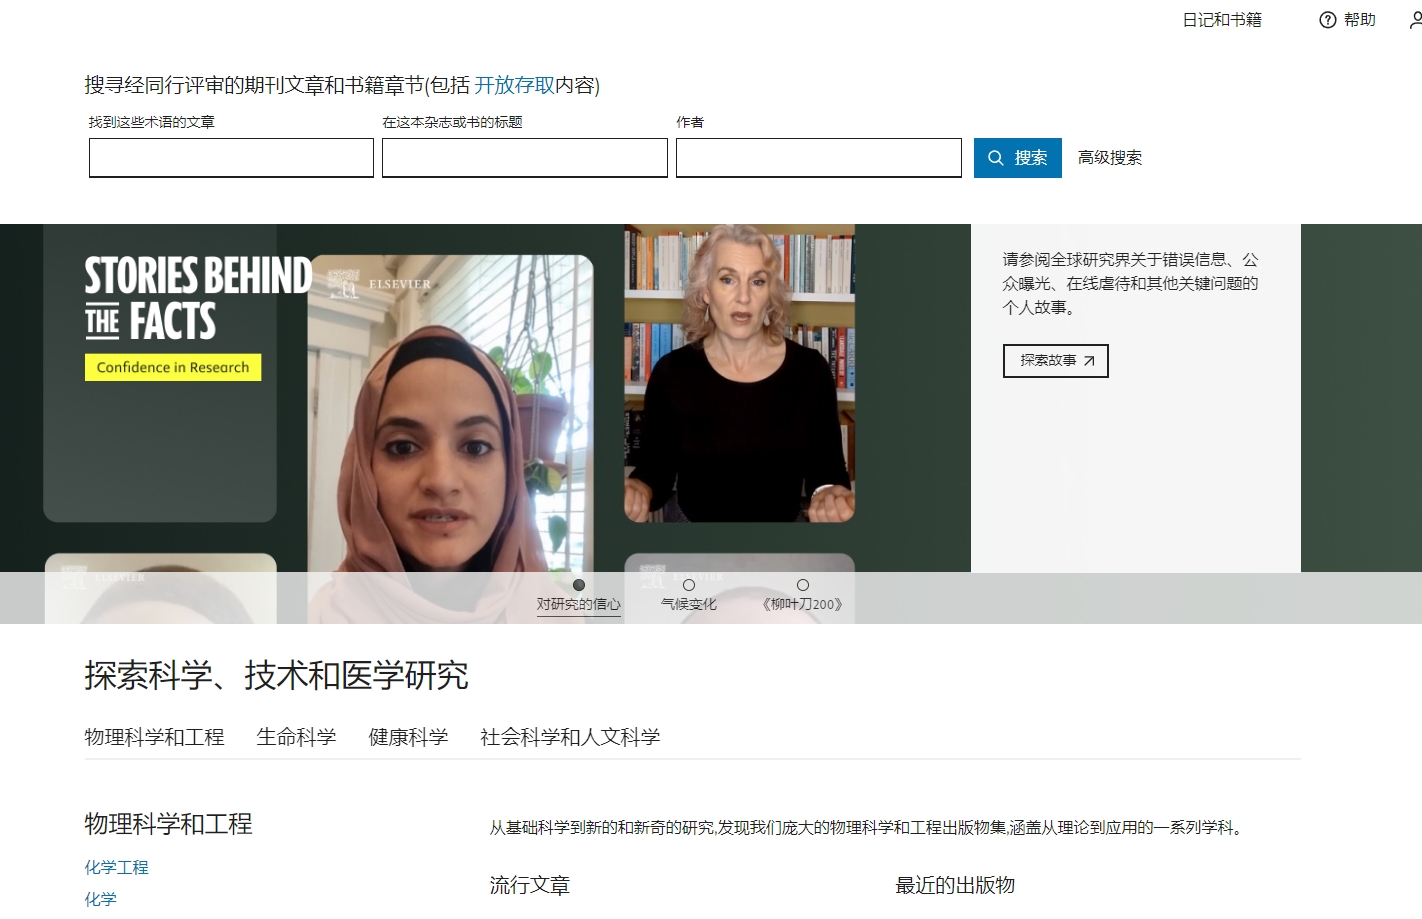The height and width of the screenshot is (919, 1422).
Task: Click the 气候变化 carousel label
Action: pyautogui.click(x=689, y=604)
